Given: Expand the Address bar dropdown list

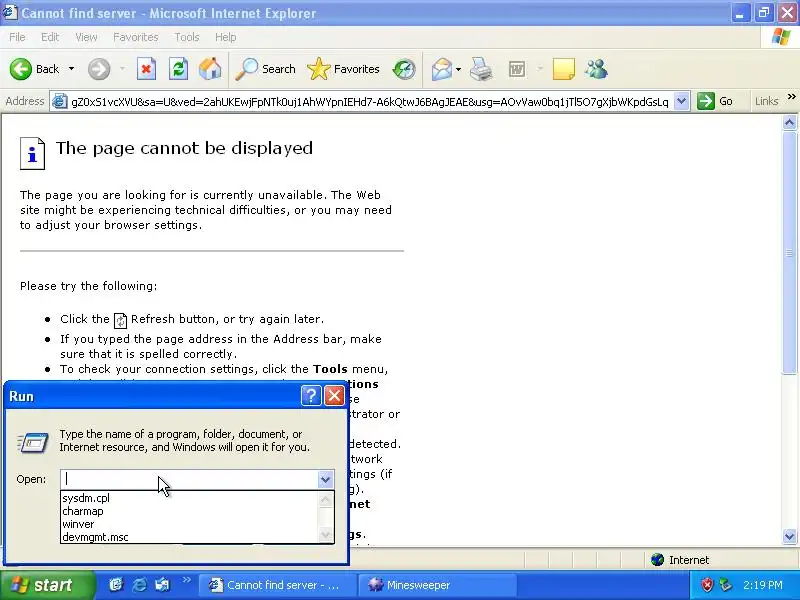Looking at the screenshot, I should (681, 101).
